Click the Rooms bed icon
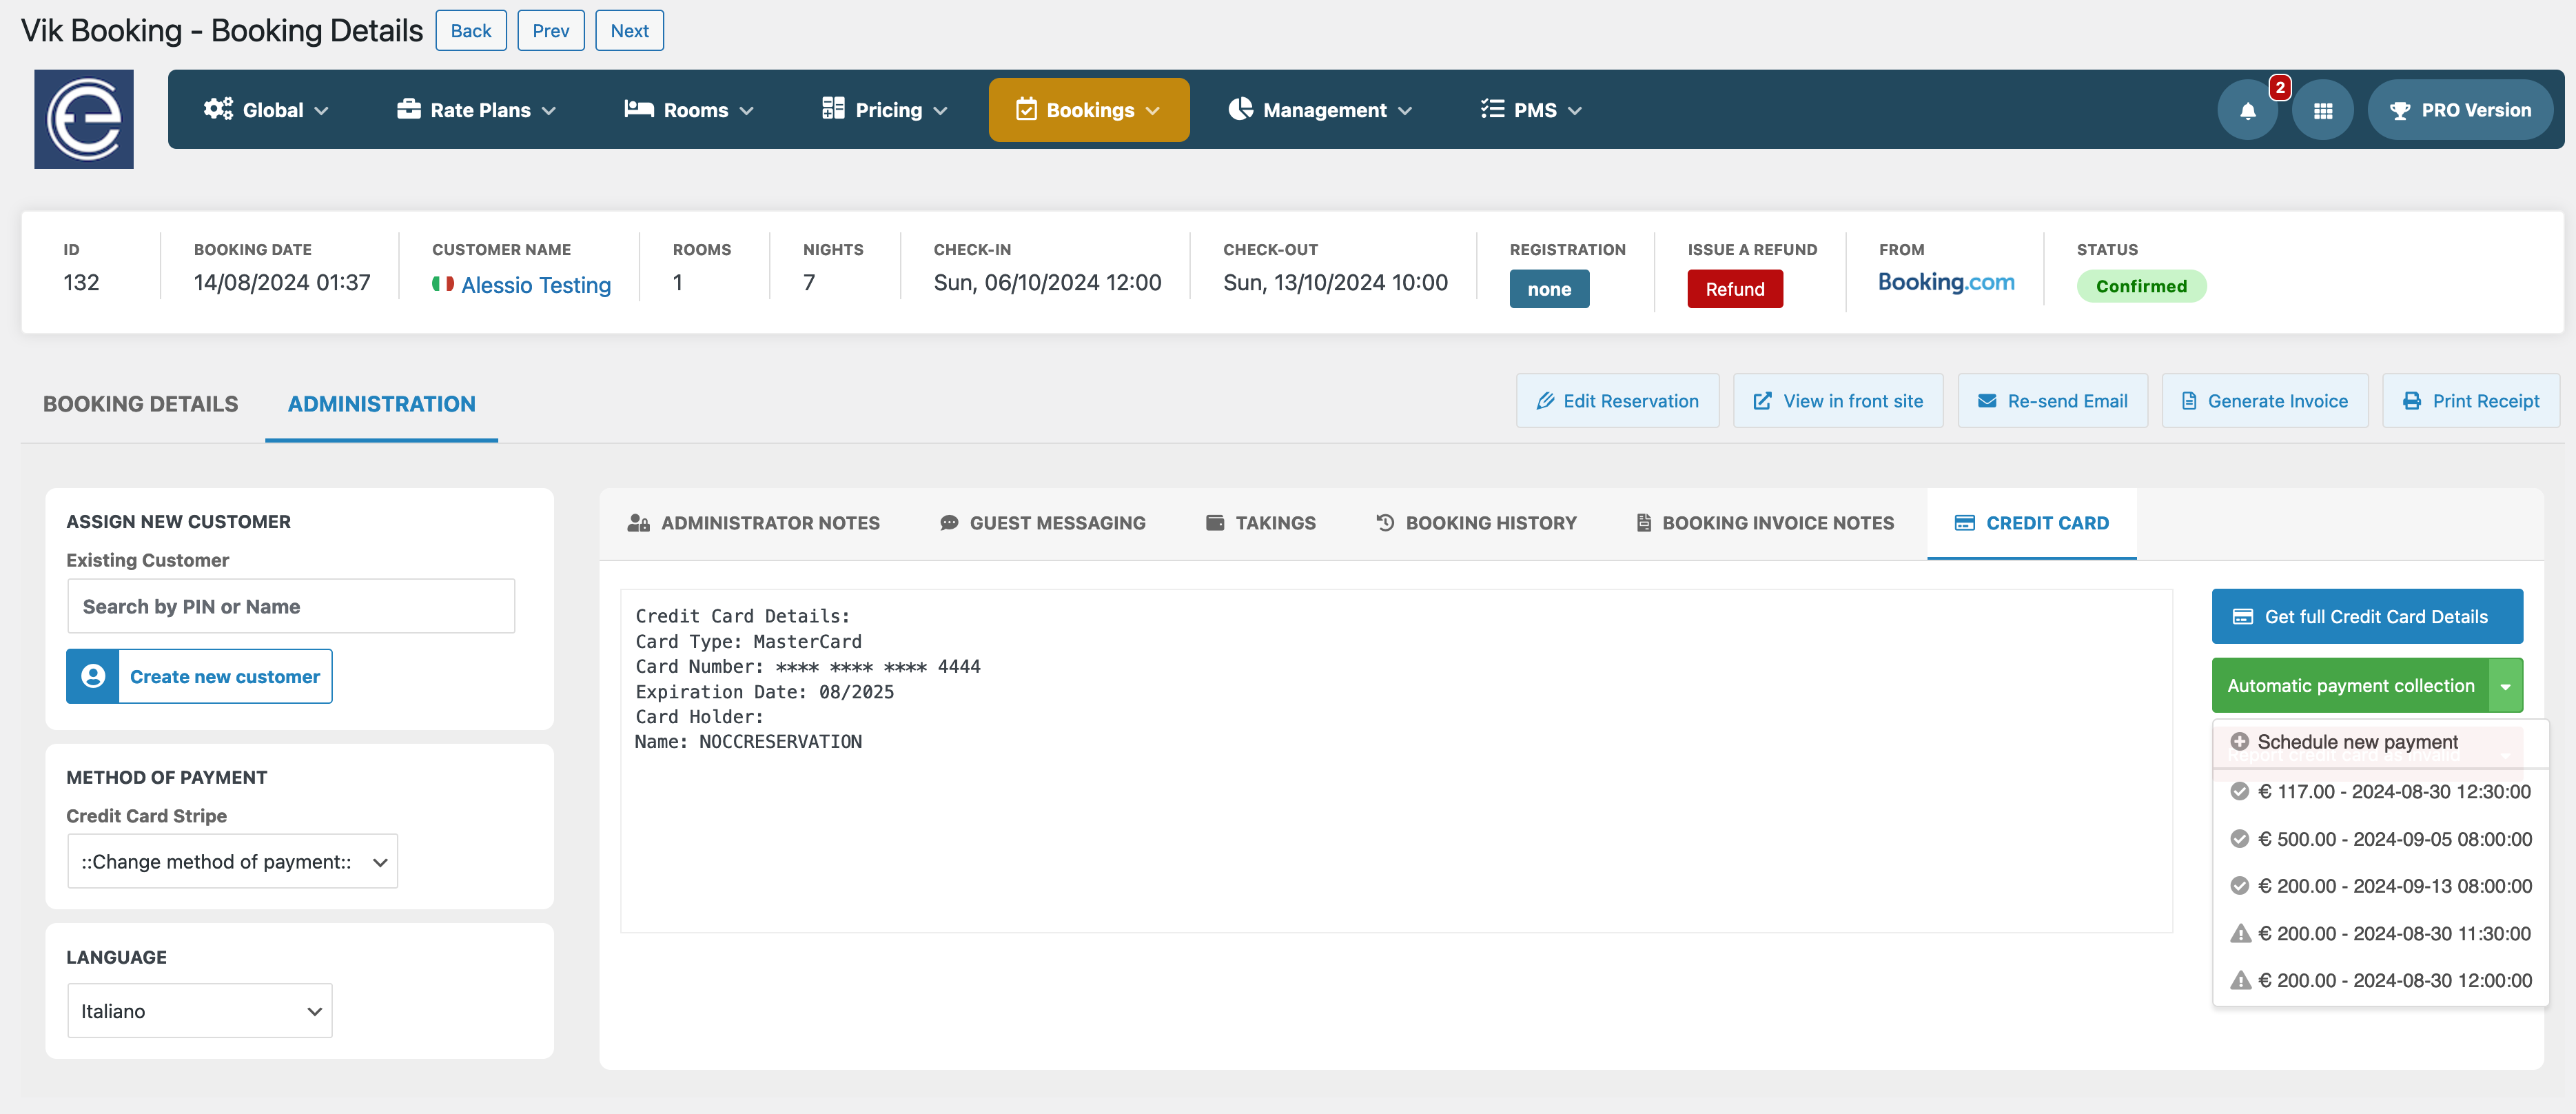The height and width of the screenshot is (1114, 2576). 639,109
